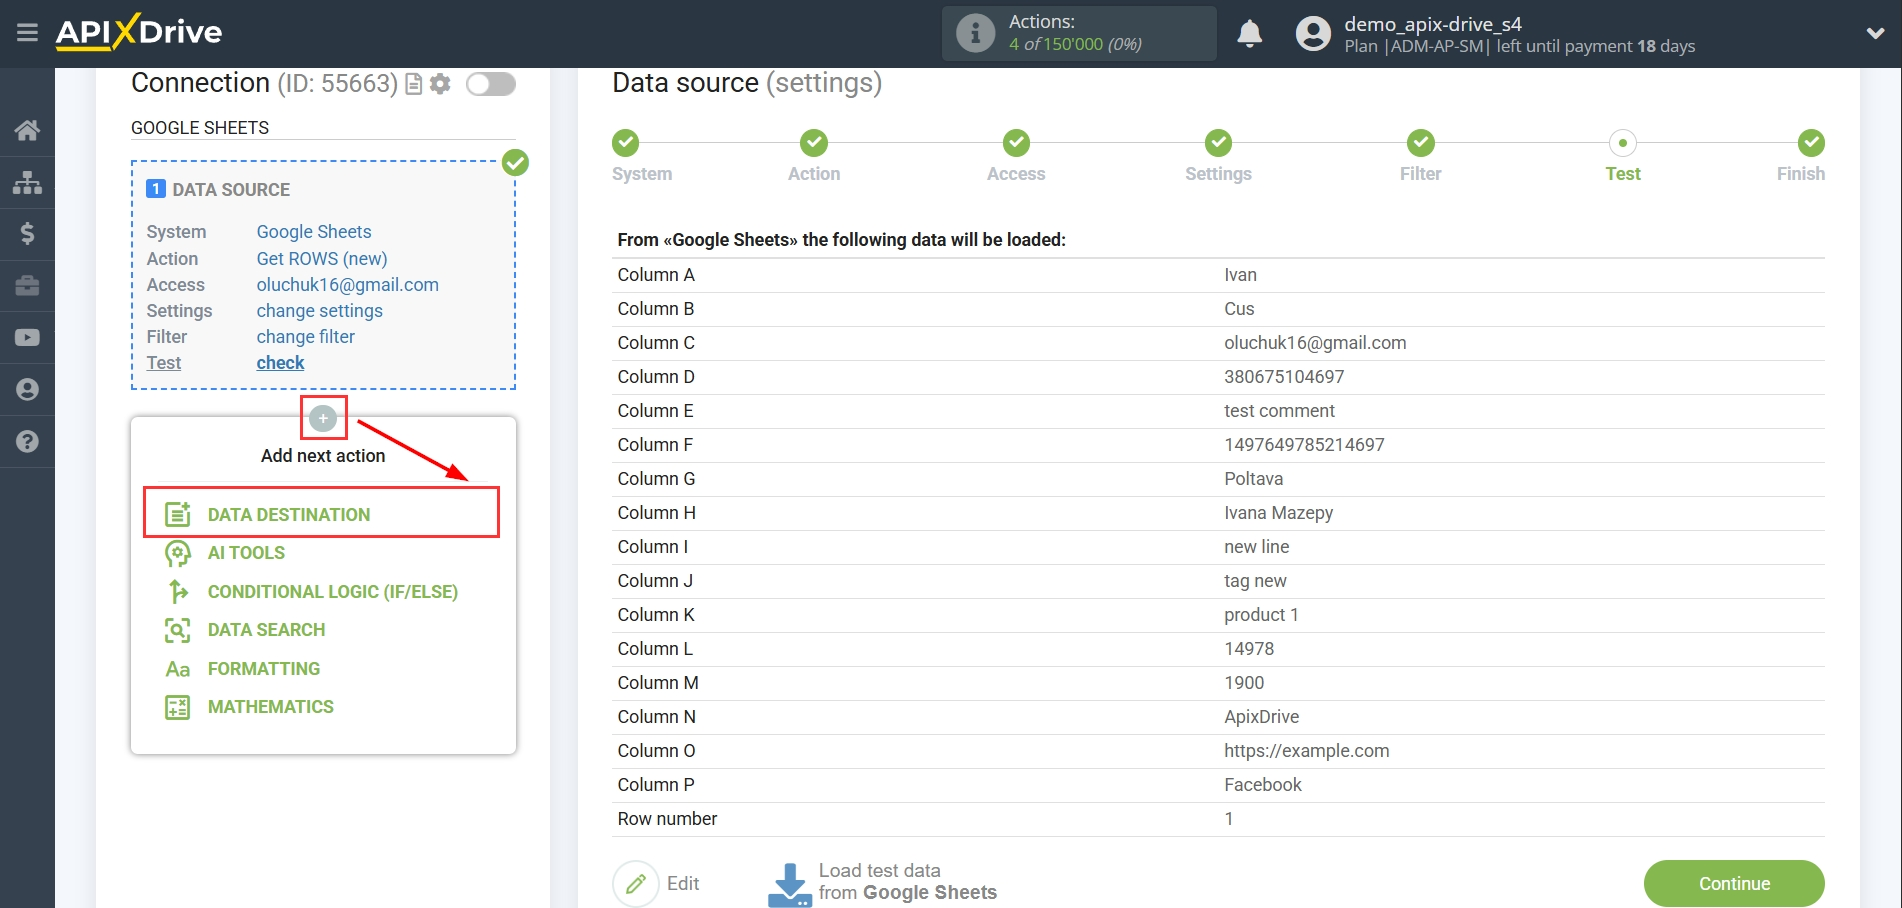This screenshot has height=908, width=1902.
Task: Click the plus add-action button
Action: [323, 418]
